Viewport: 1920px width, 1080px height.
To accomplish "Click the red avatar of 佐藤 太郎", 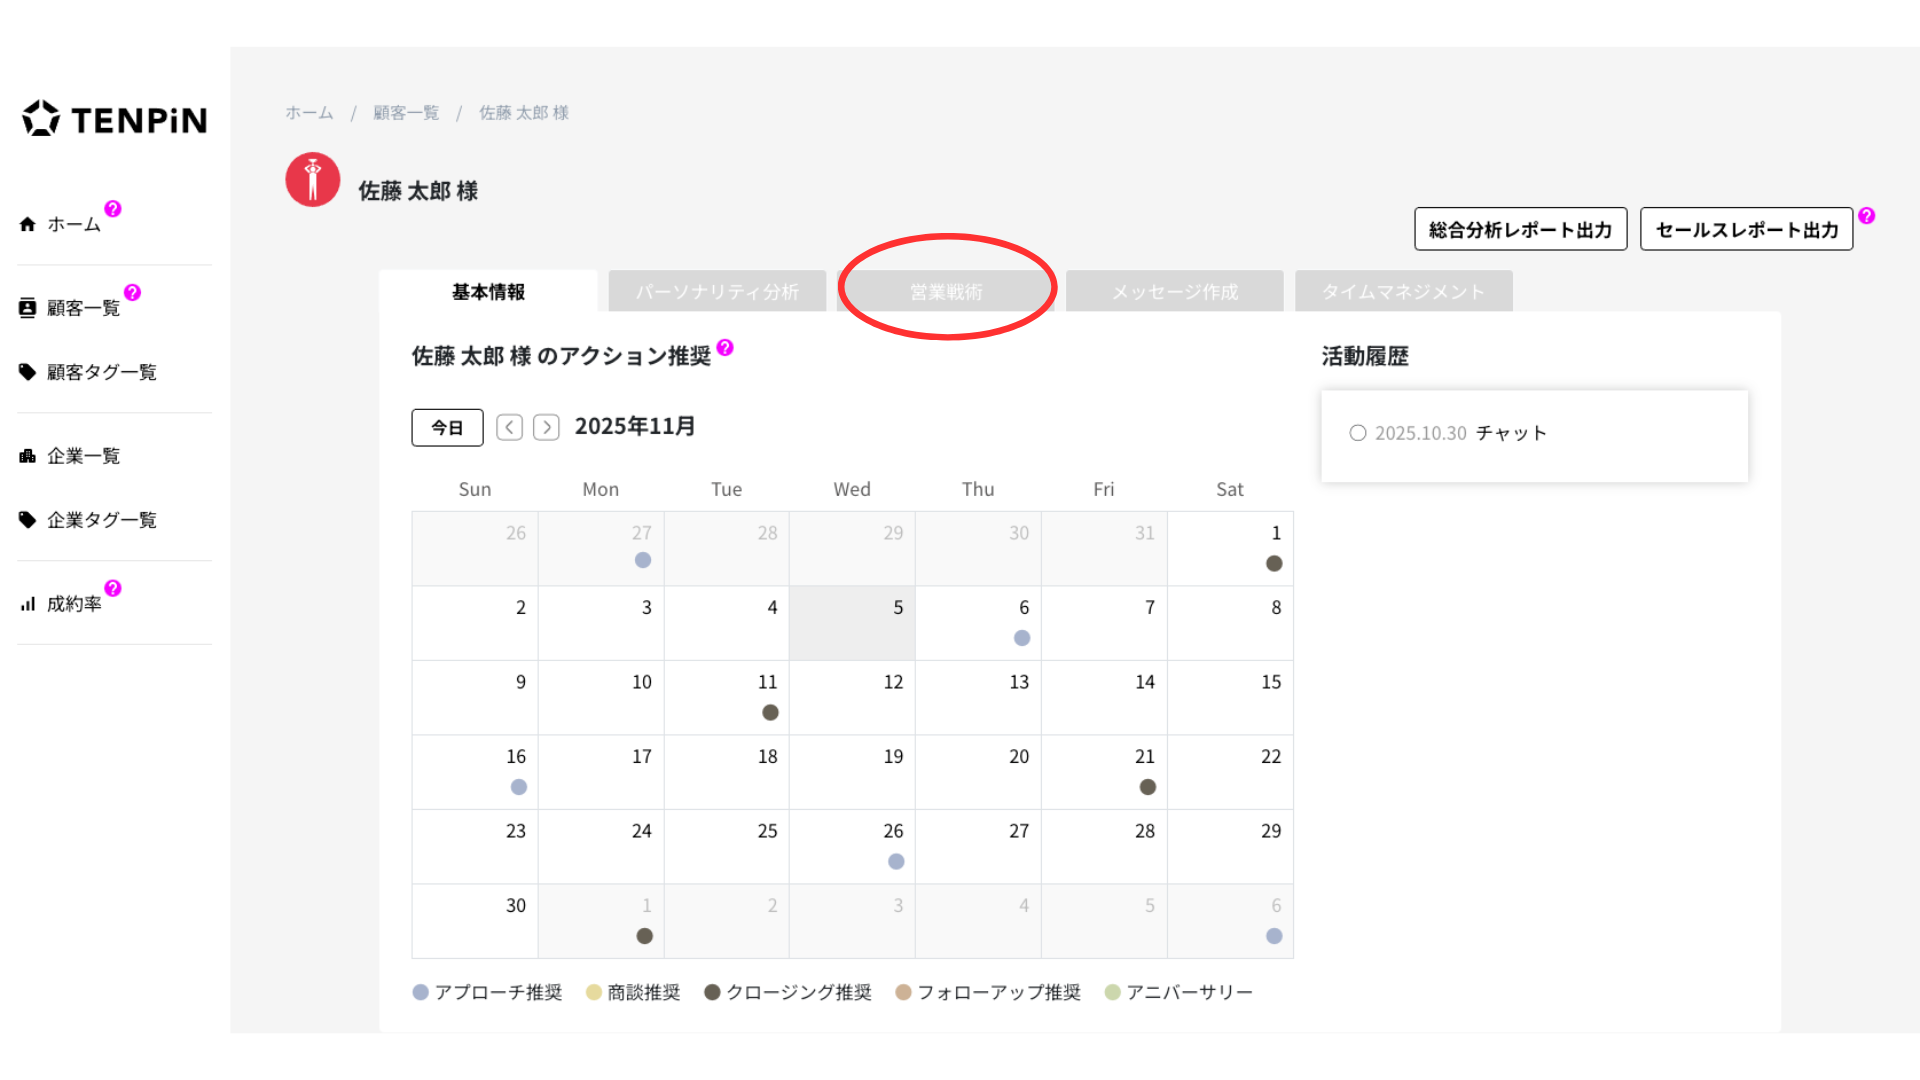I will [x=313, y=180].
